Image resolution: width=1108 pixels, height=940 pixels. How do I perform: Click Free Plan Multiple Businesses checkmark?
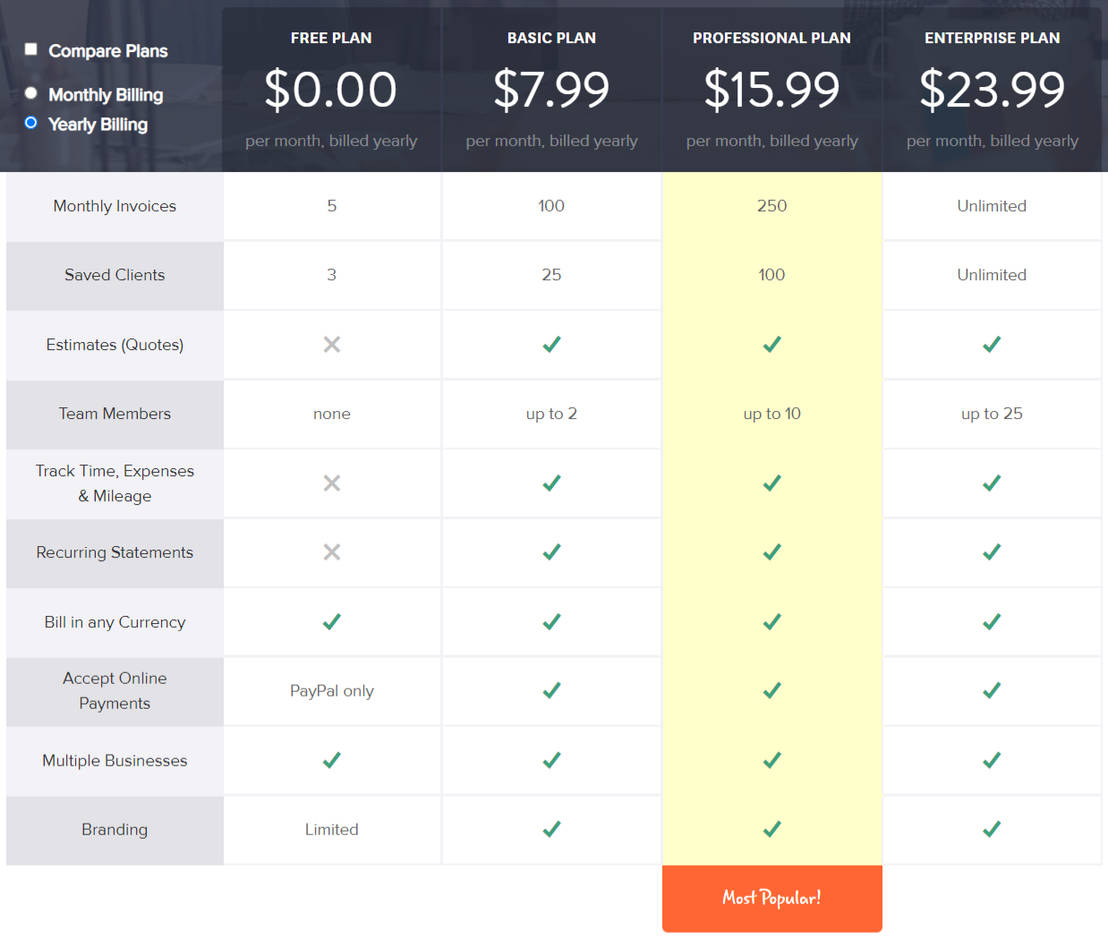[332, 760]
